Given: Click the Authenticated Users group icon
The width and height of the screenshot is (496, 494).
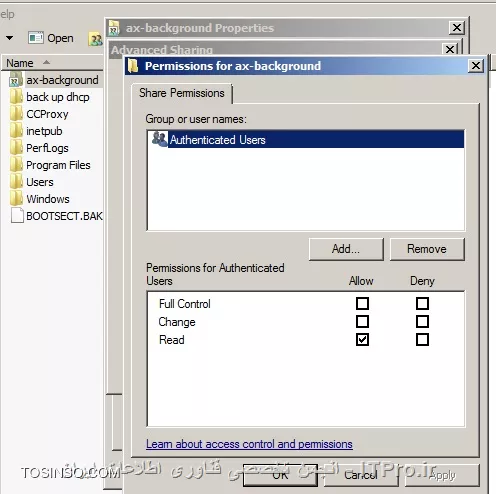Looking at the screenshot, I should click(160, 139).
